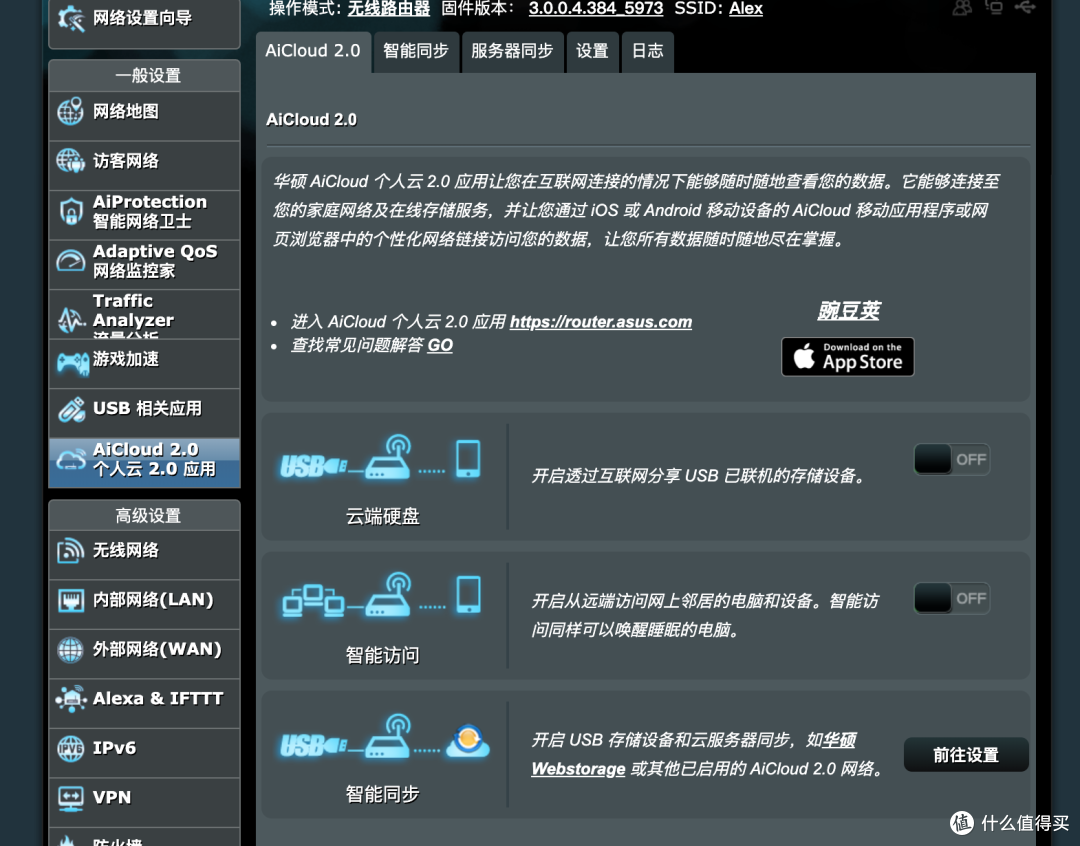Open the https://router.asus.com link
This screenshot has height=846, width=1080.
point(601,322)
